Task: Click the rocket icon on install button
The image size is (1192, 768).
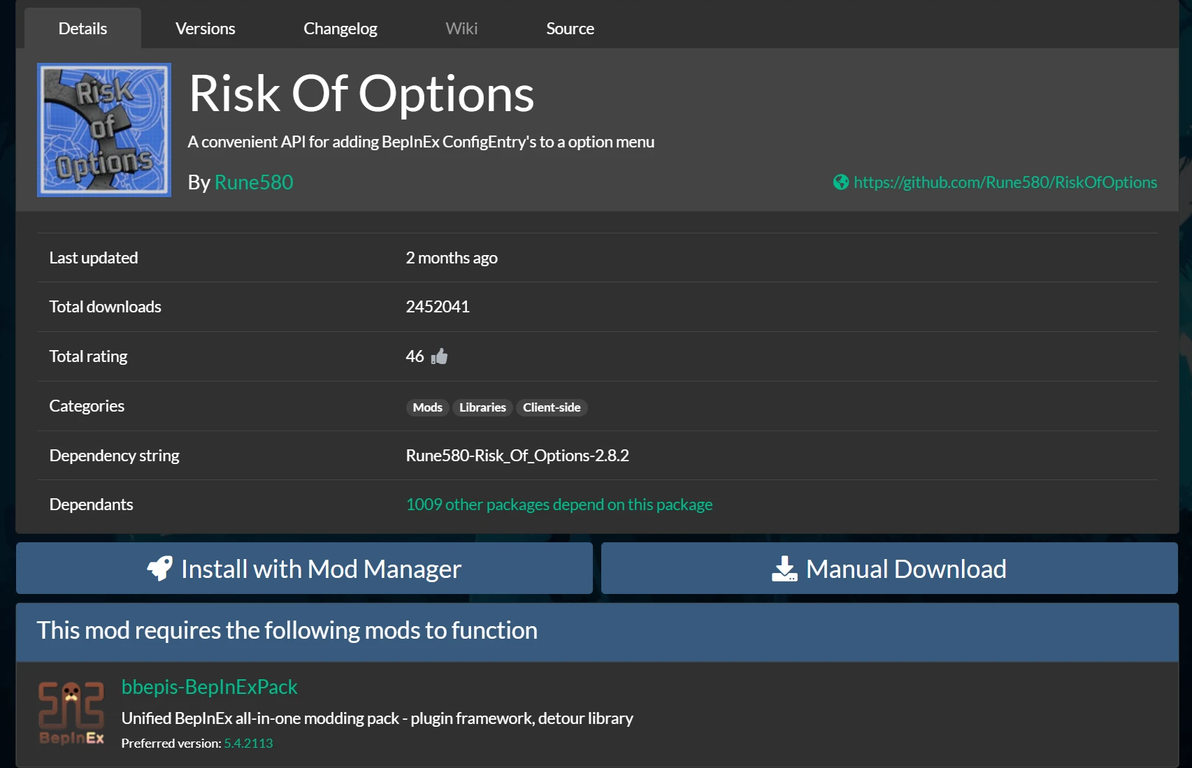Action: click(x=160, y=569)
